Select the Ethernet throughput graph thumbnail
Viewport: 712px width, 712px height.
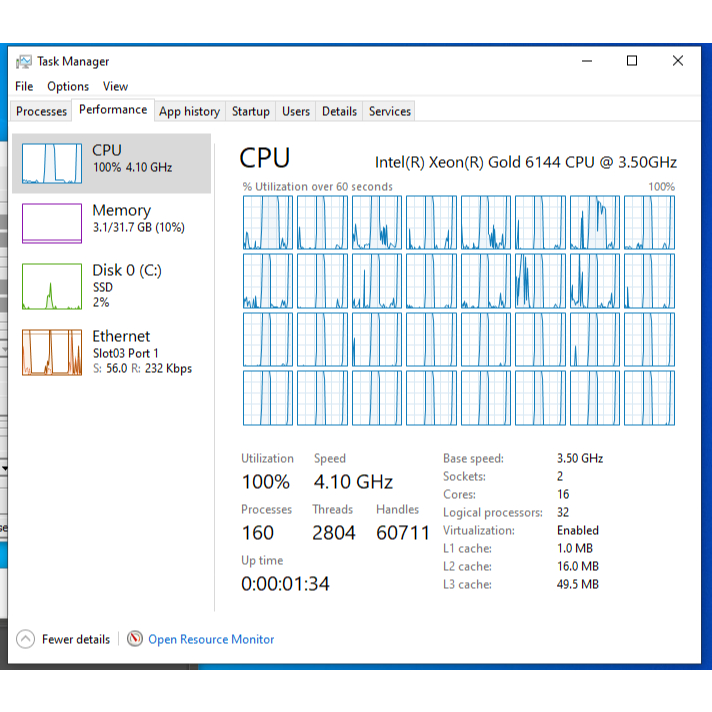coord(52,352)
